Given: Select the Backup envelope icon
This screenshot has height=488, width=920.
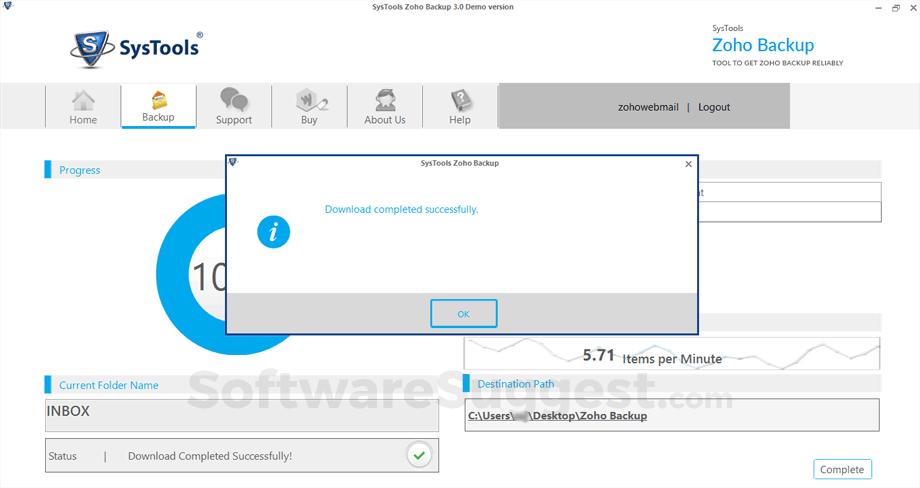Looking at the screenshot, I should click(x=158, y=100).
